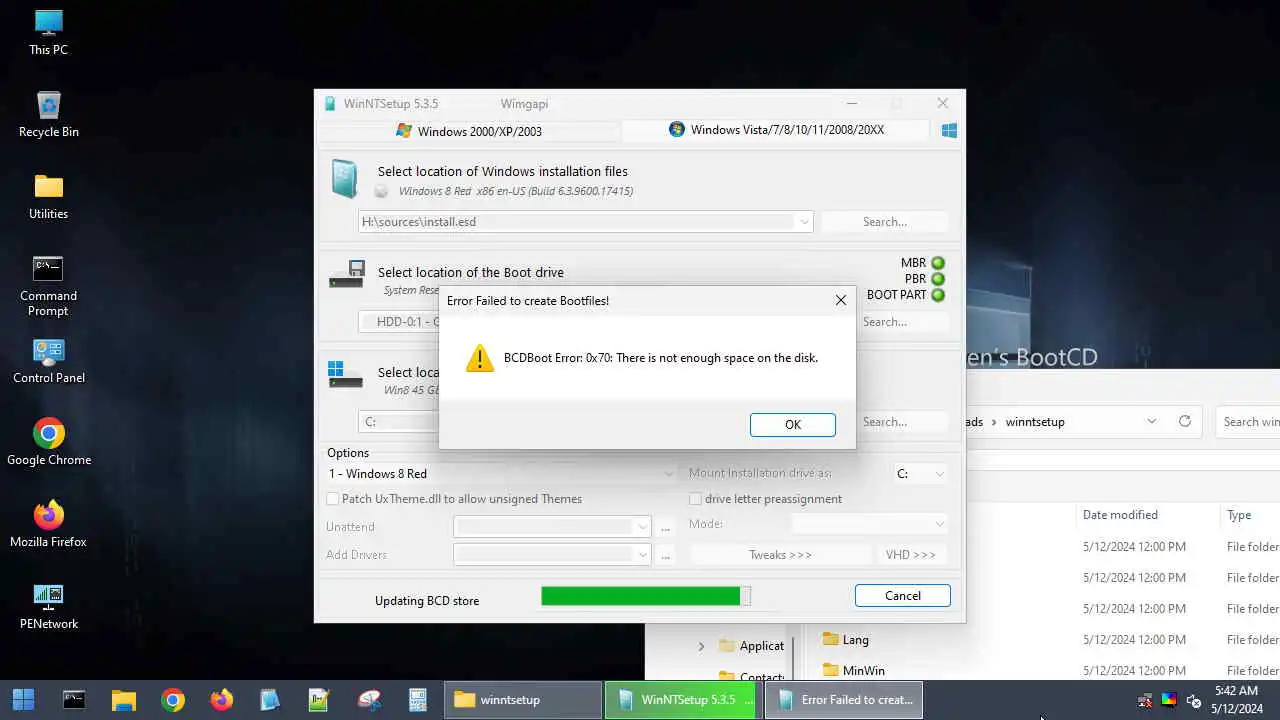Click Date modified column header
The width and height of the screenshot is (1280, 720).
pyautogui.click(x=1120, y=515)
